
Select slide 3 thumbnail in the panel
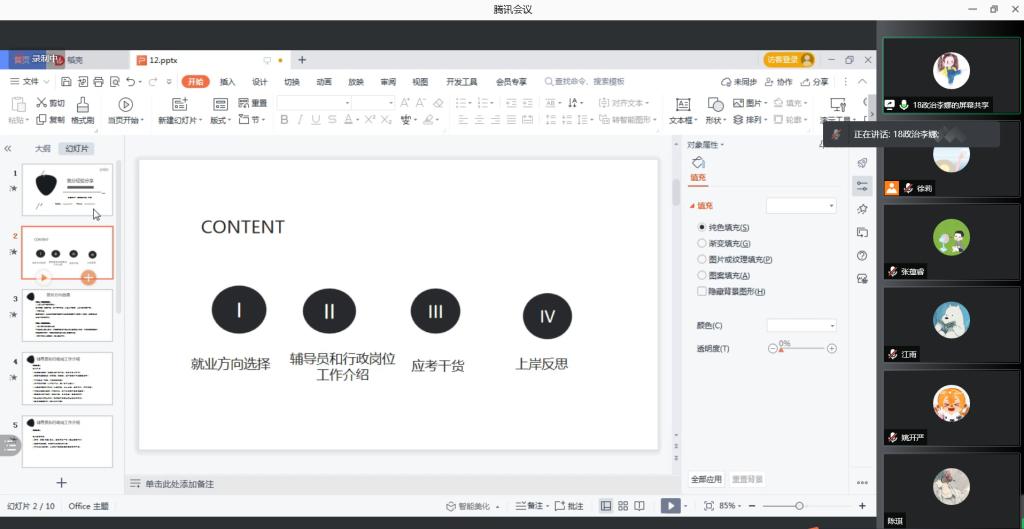(x=67, y=315)
